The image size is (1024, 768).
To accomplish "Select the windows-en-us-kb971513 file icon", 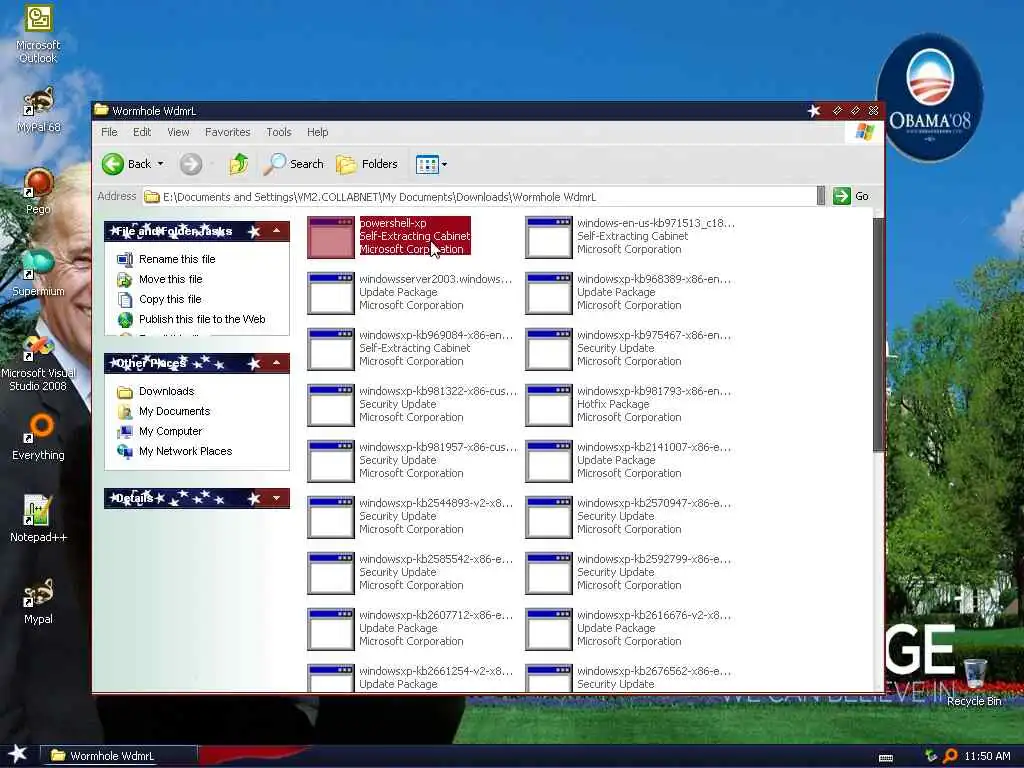I will [x=549, y=237].
